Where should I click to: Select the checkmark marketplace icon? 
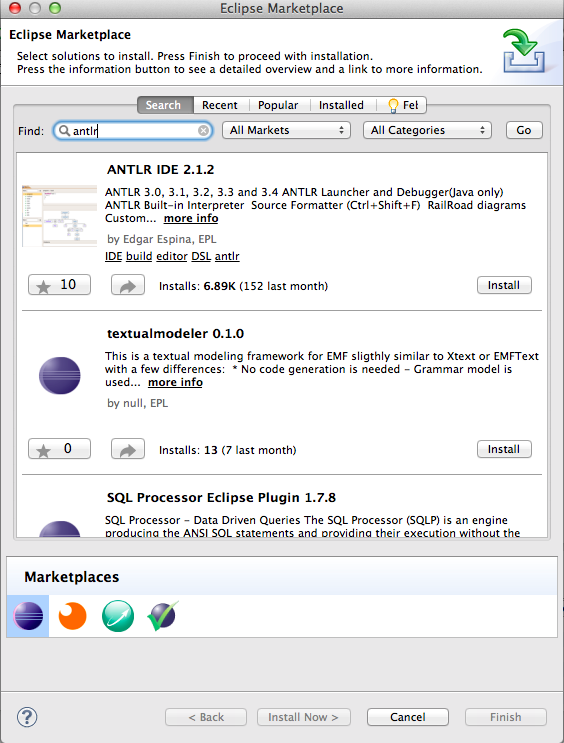pyautogui.click(x=163, y=616)
